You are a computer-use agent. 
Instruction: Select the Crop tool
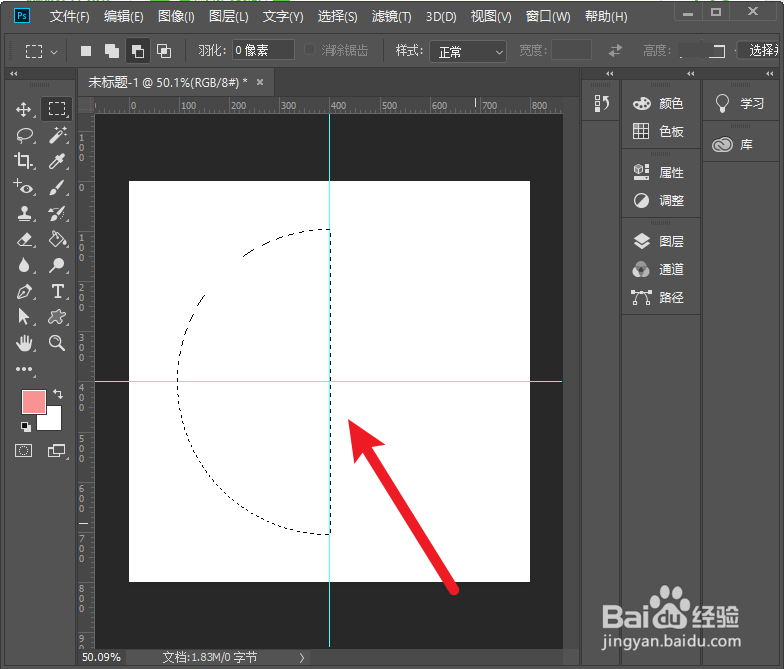click(x=23, y=161)
